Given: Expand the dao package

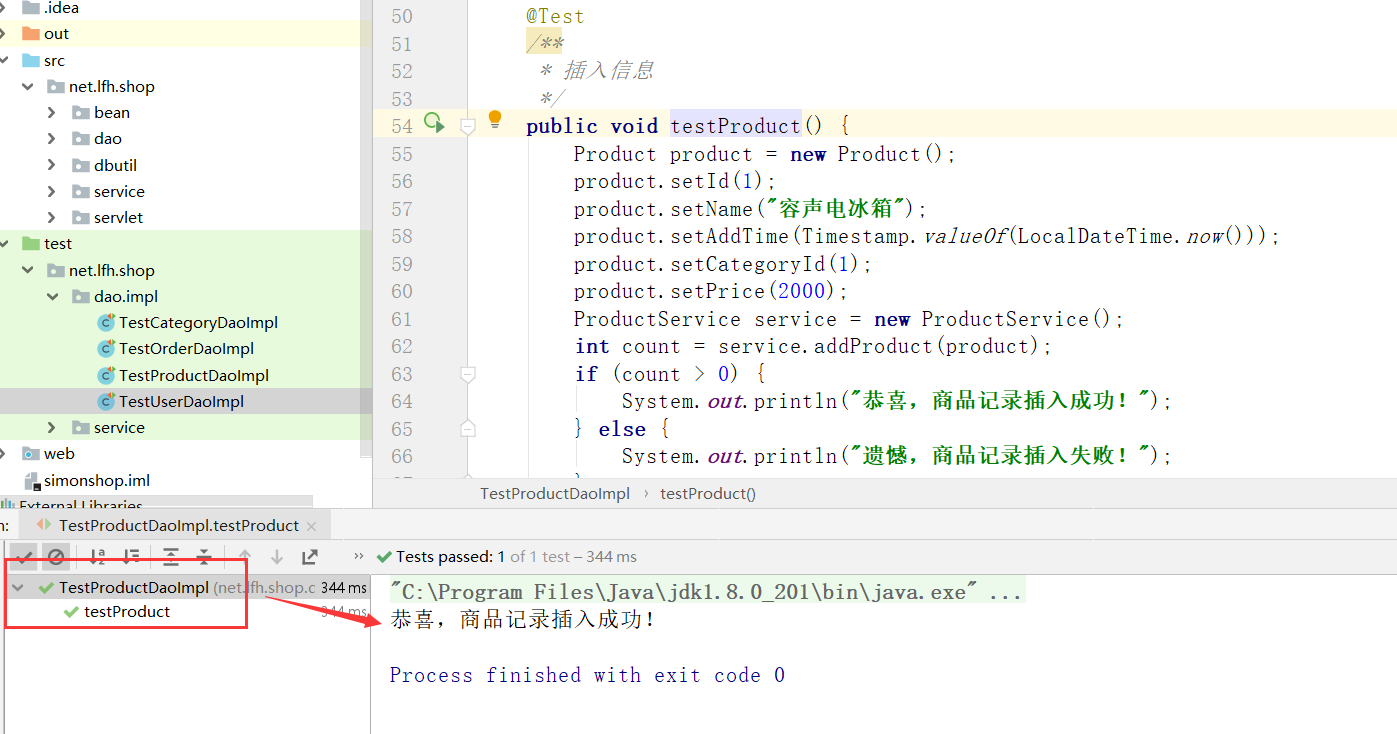Looking at the screenshot, I should (52, 139).
